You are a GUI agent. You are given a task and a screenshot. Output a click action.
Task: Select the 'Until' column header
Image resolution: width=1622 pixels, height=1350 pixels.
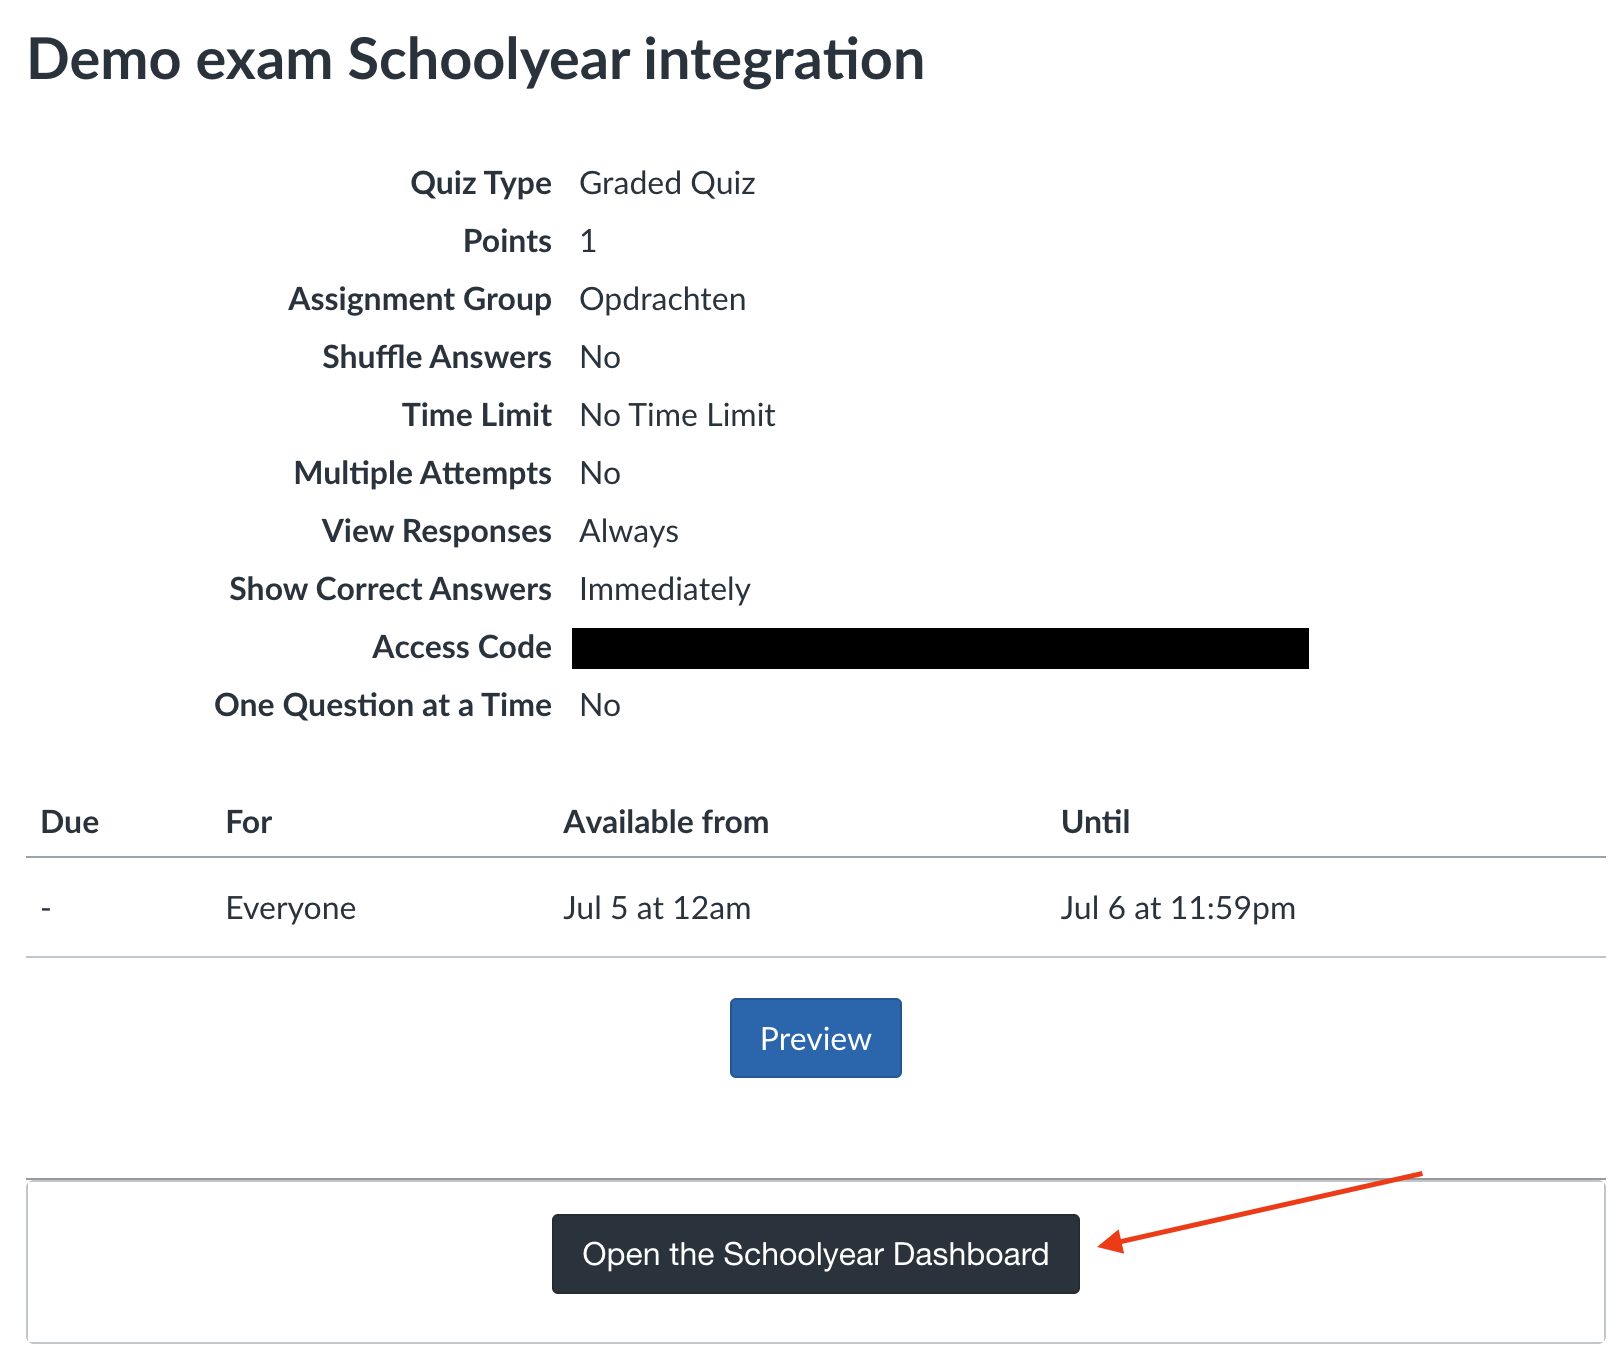(1095, 822)
